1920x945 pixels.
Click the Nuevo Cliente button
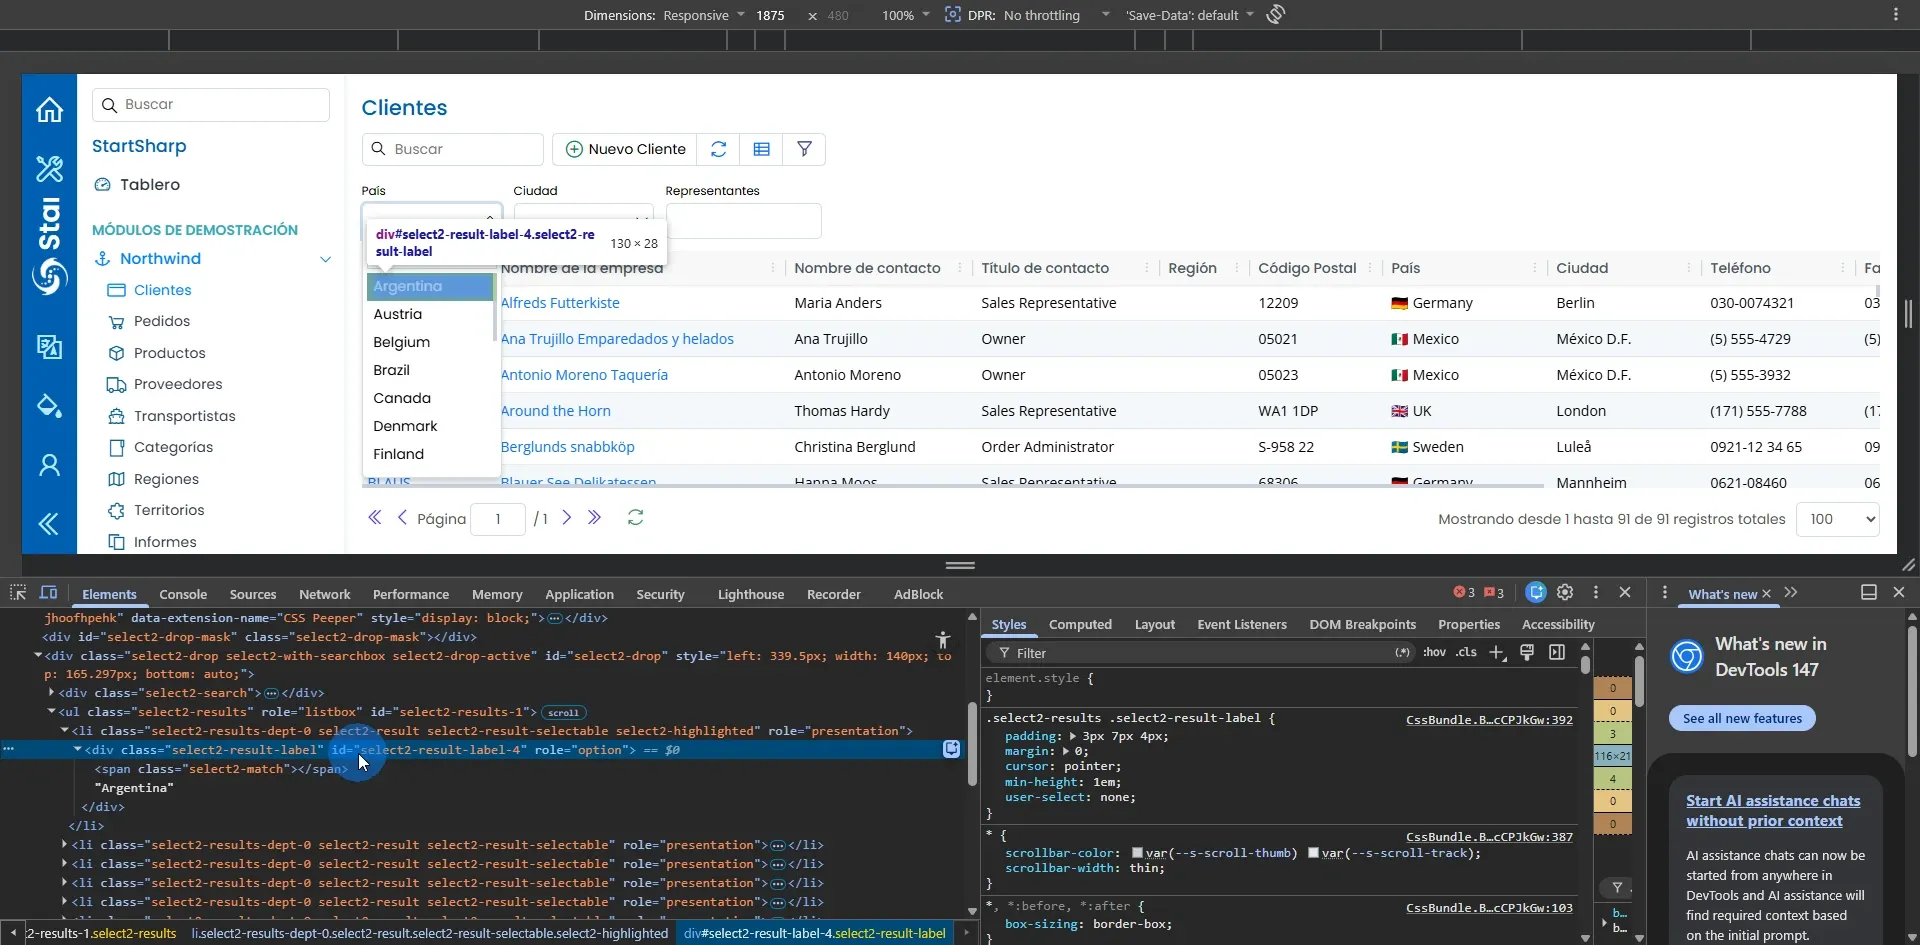(625, 149)
